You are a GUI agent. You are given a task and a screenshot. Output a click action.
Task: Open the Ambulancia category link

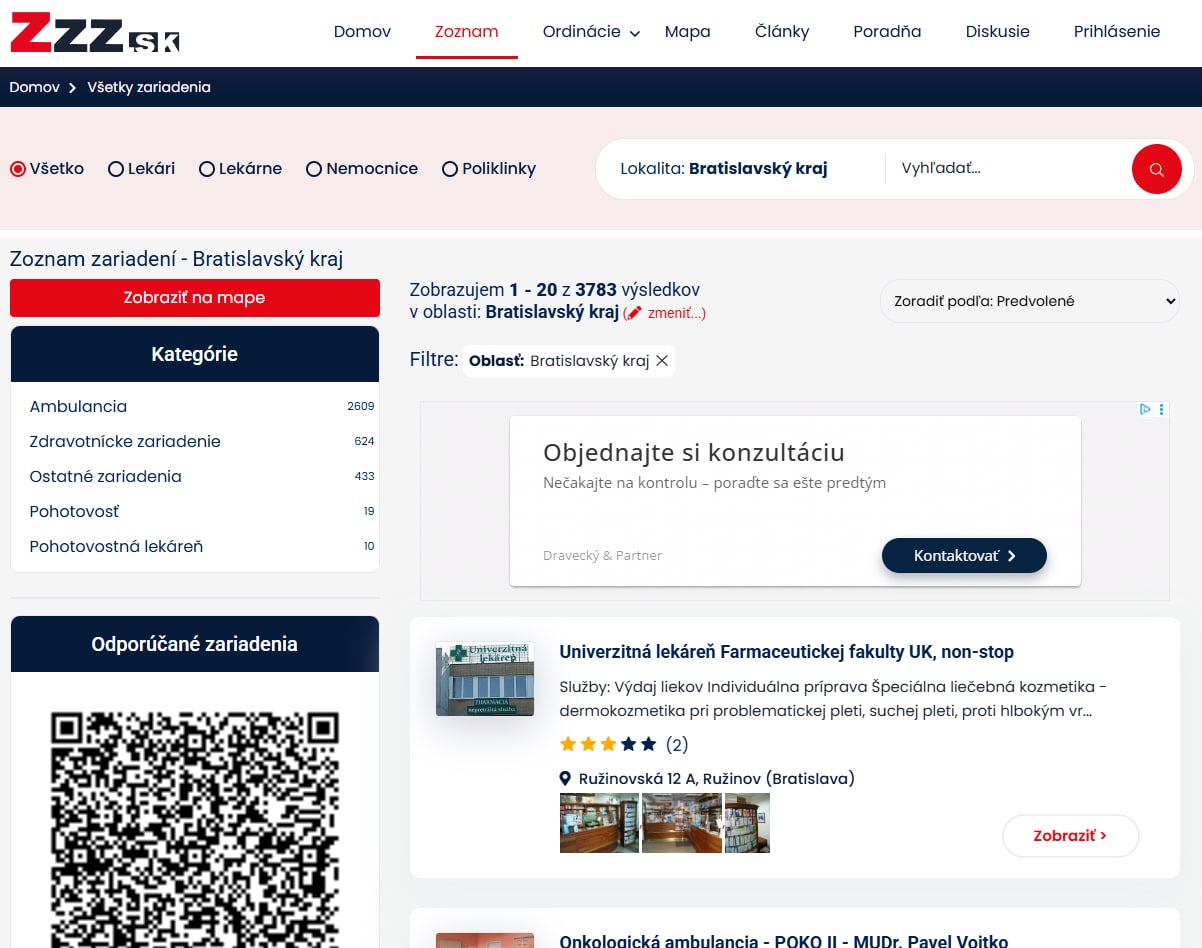tap(78, 406)
